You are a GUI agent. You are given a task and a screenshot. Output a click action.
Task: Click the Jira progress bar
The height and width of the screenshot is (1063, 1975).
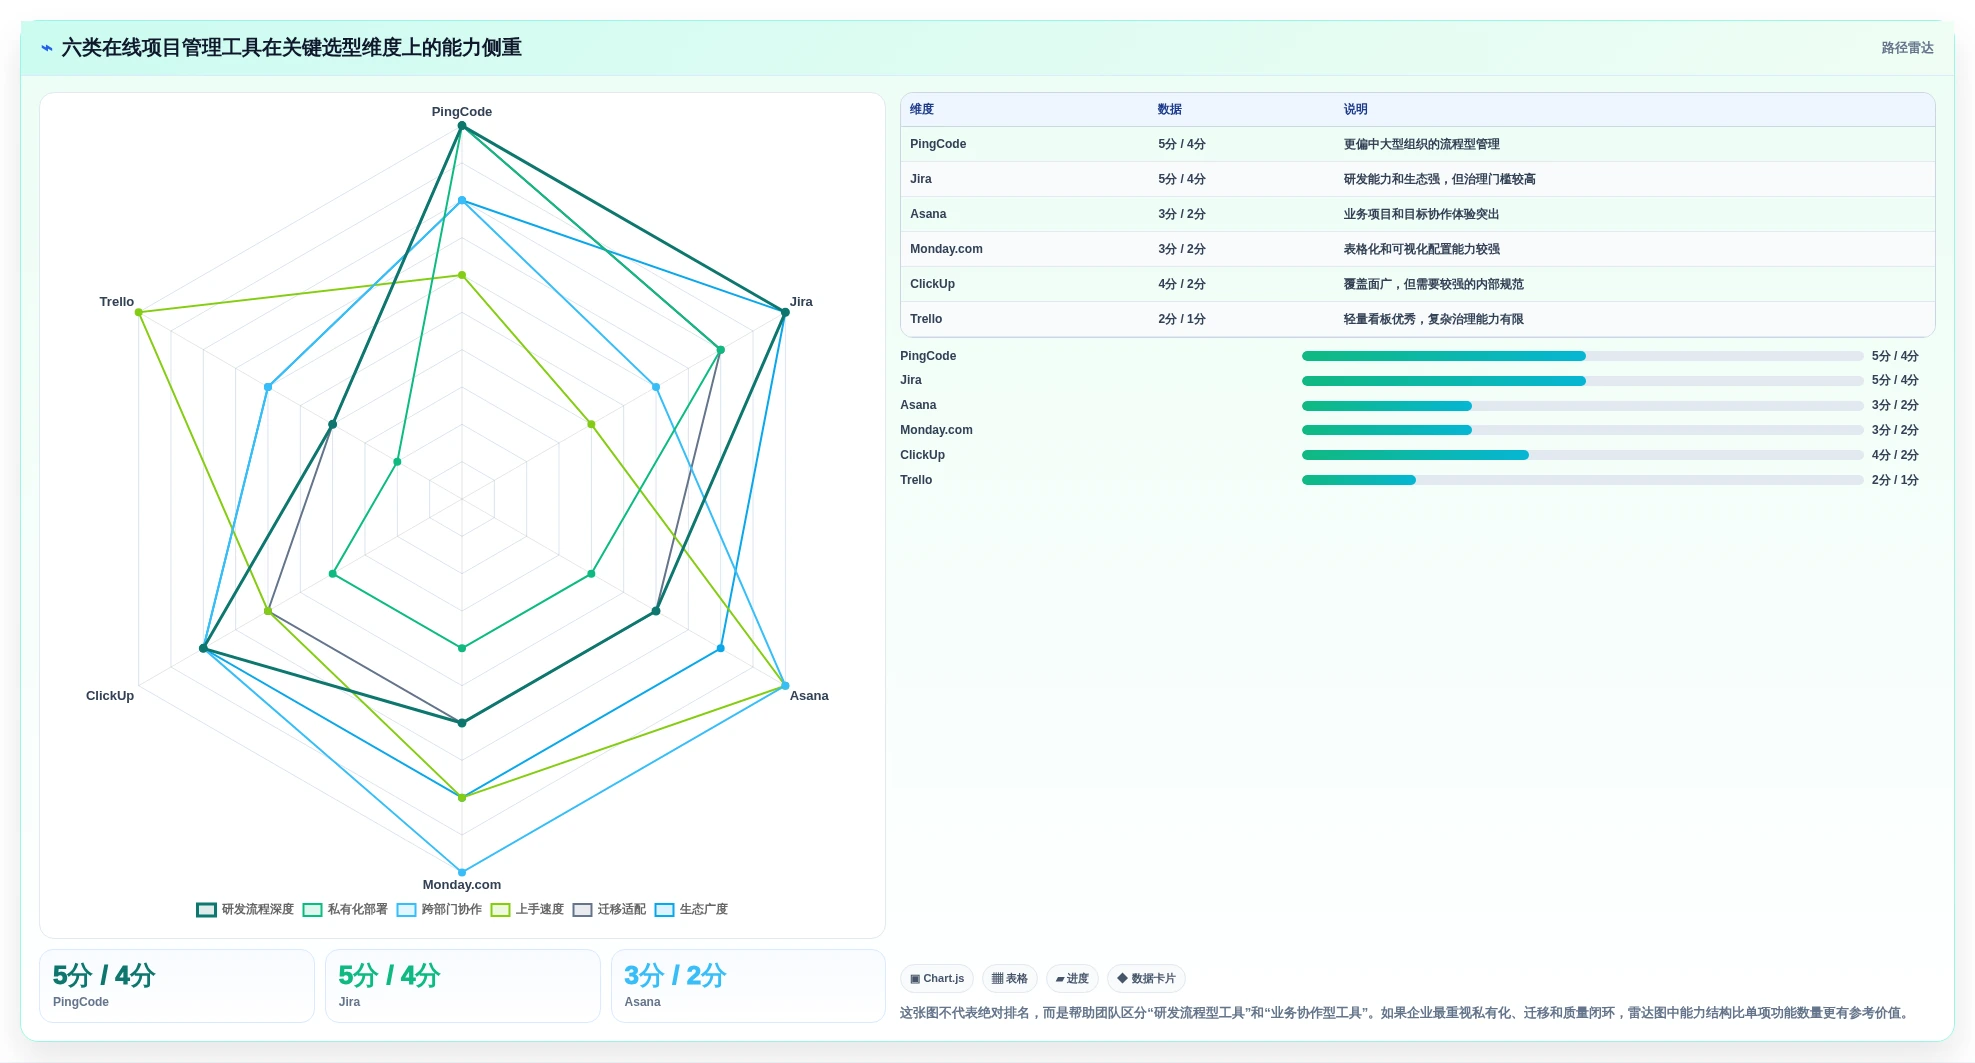(1582, 381)
